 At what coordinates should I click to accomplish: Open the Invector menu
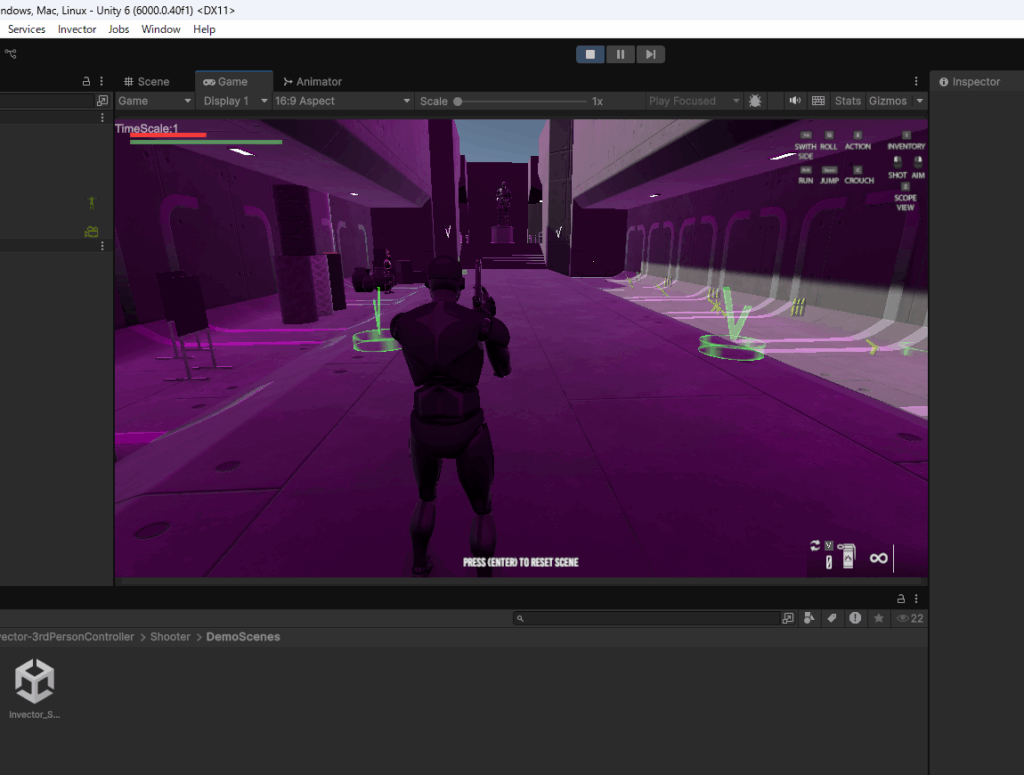[x=77, y=29]
